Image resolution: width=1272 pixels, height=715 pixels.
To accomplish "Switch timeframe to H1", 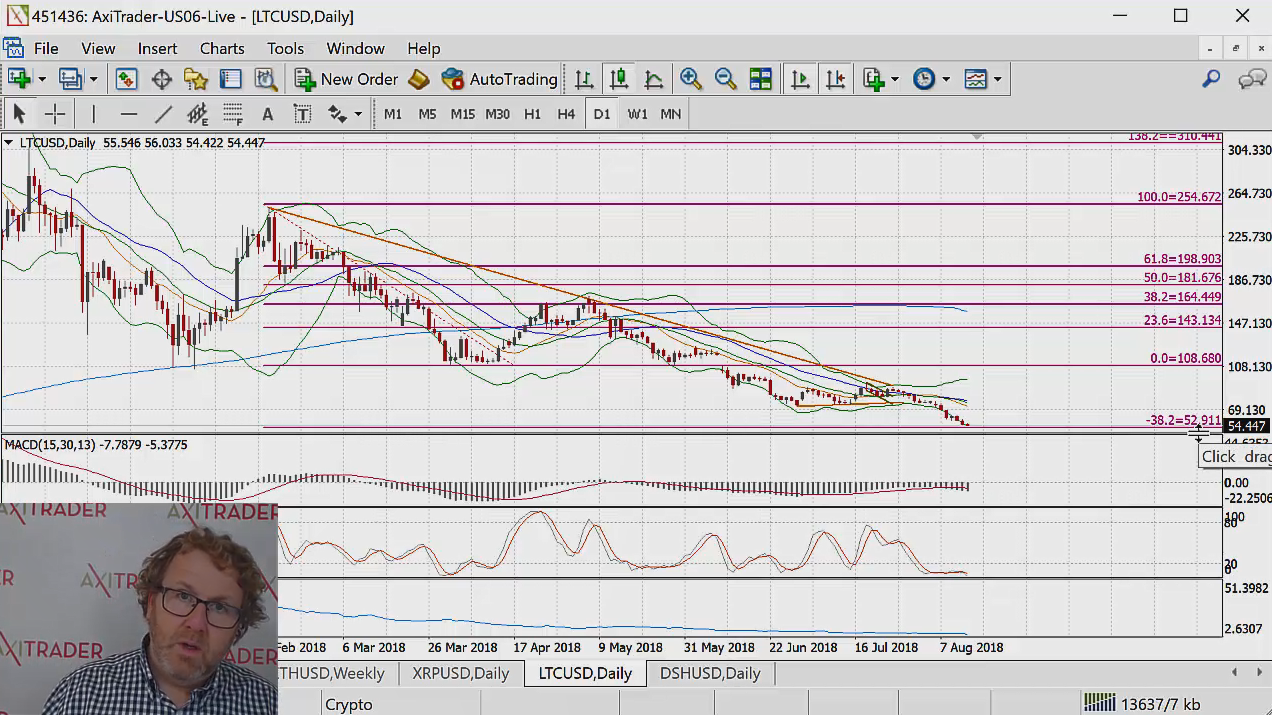I will point(532,114).
